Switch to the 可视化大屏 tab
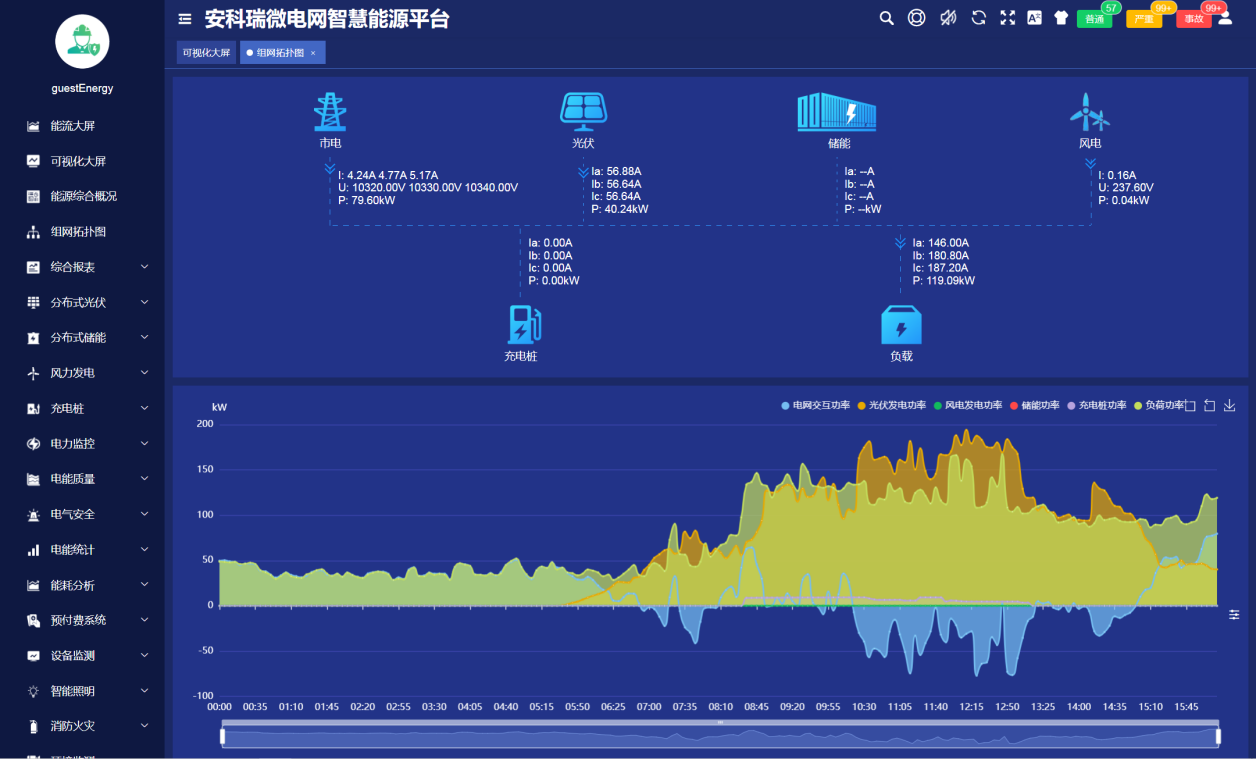Viewport: 1256px width, 759px height. [206, 51]
